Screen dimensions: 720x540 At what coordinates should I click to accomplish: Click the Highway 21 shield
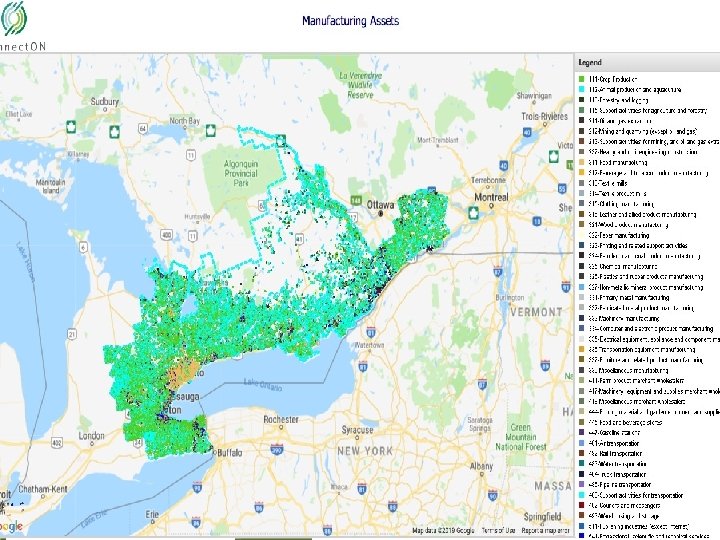72,334
